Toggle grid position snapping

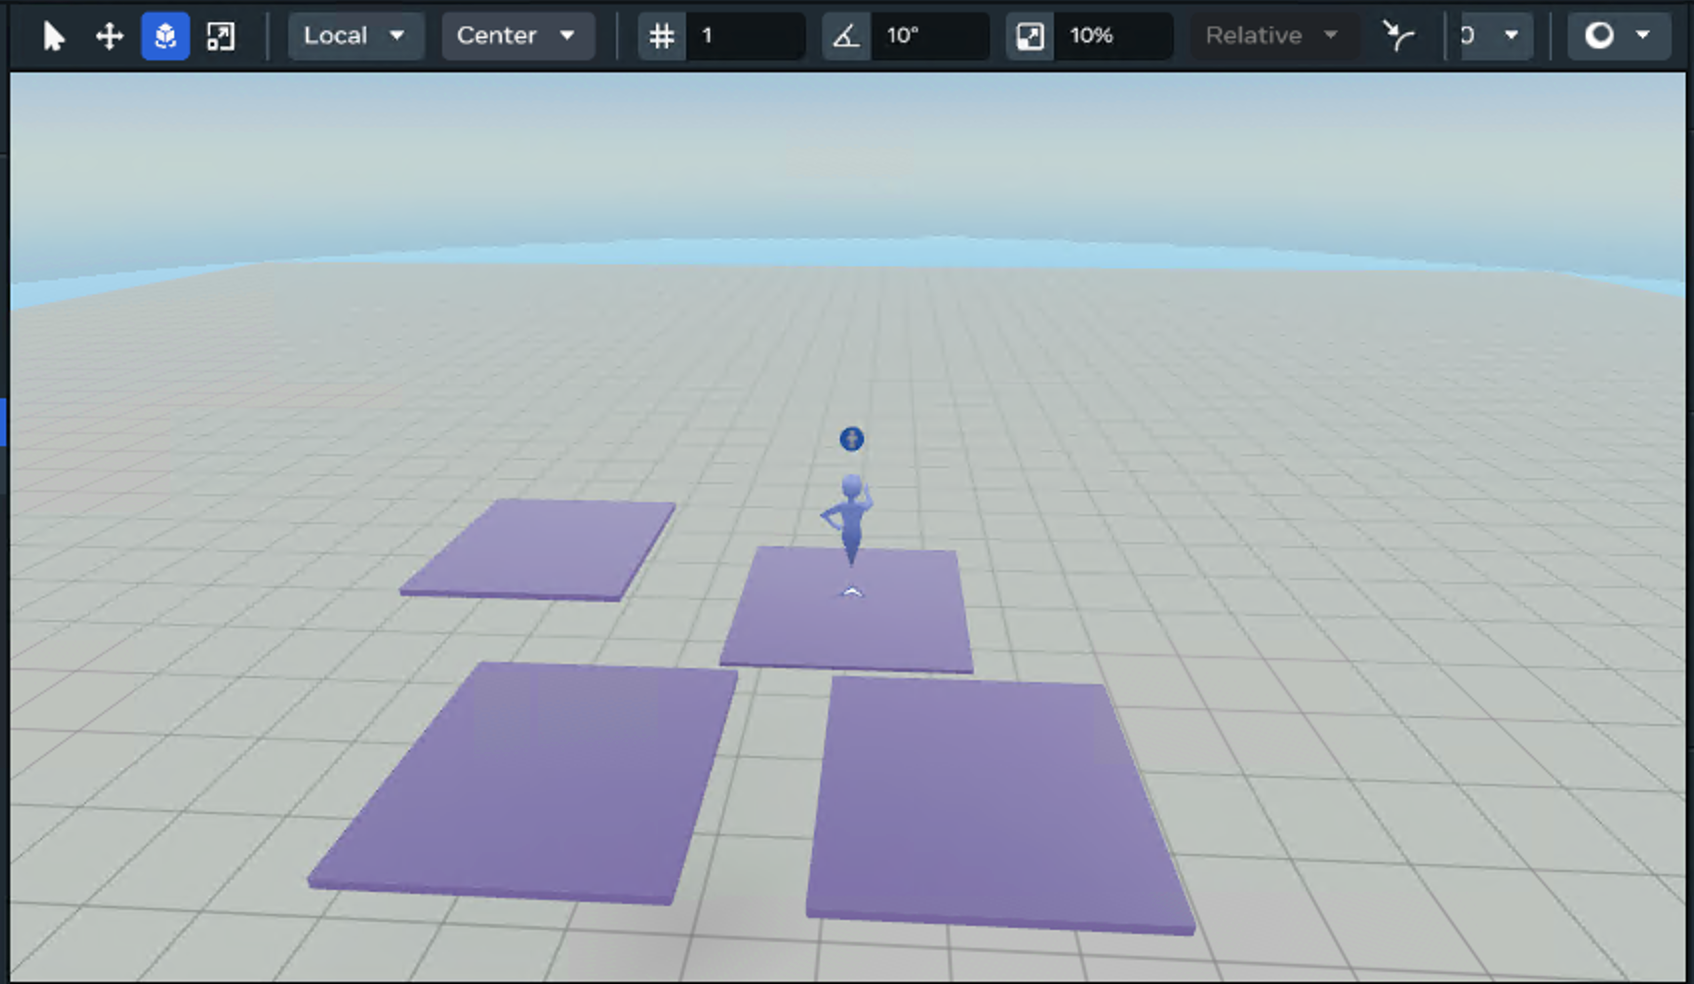(x=661, y=36)
